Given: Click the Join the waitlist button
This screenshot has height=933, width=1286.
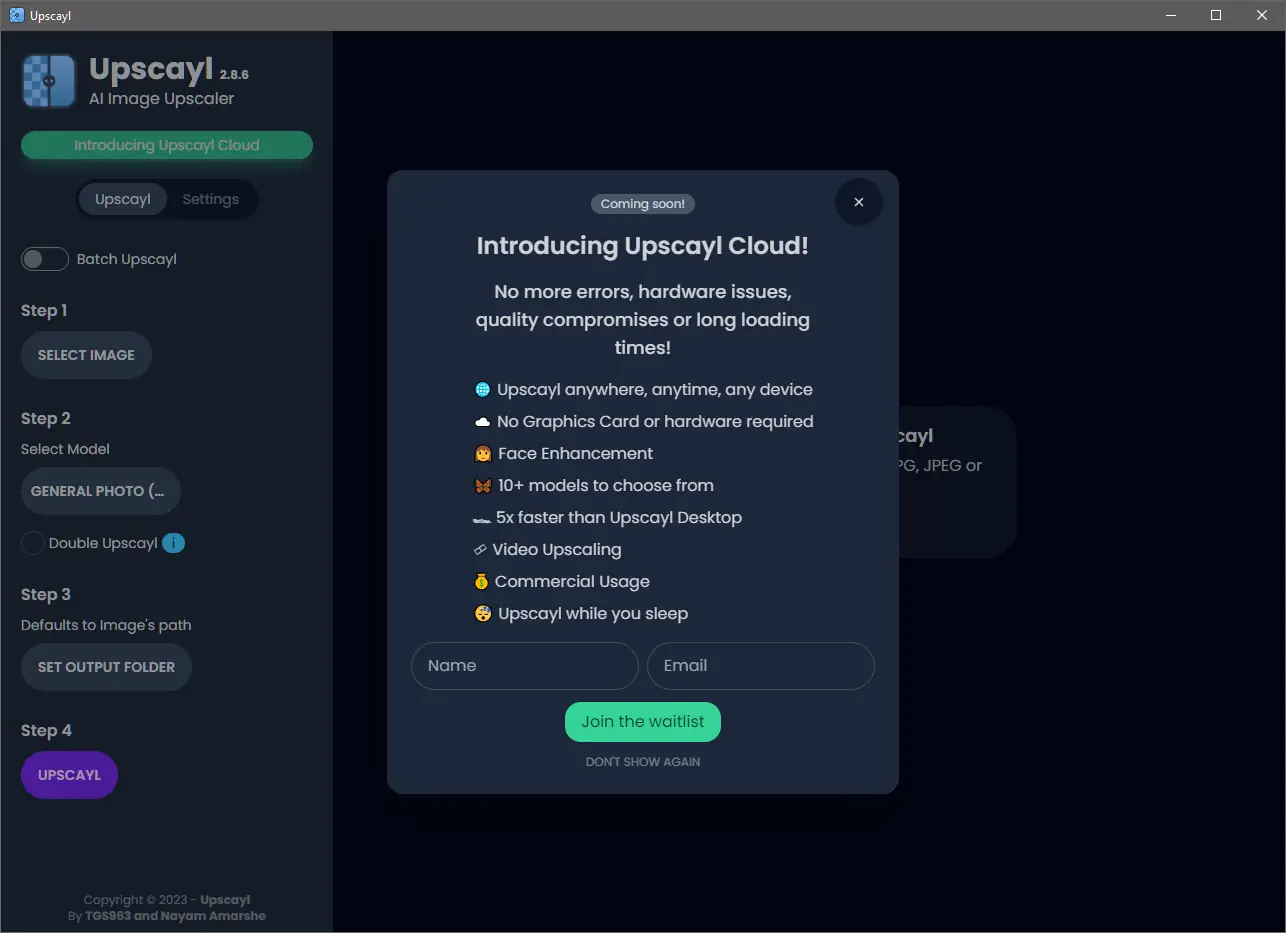Looking at the screenshot, I should 643,722.
